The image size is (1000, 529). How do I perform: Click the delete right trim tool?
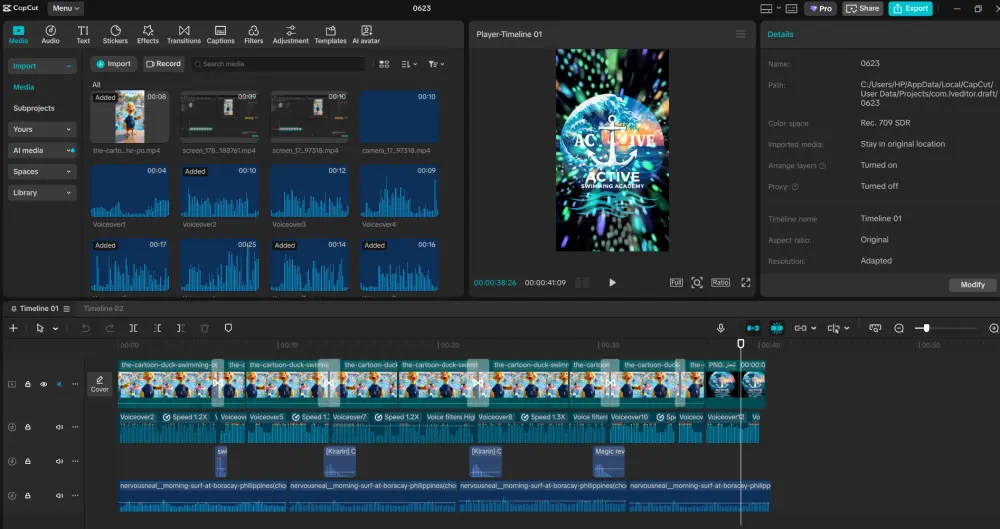pyautogui.click(x=181, y=328)
